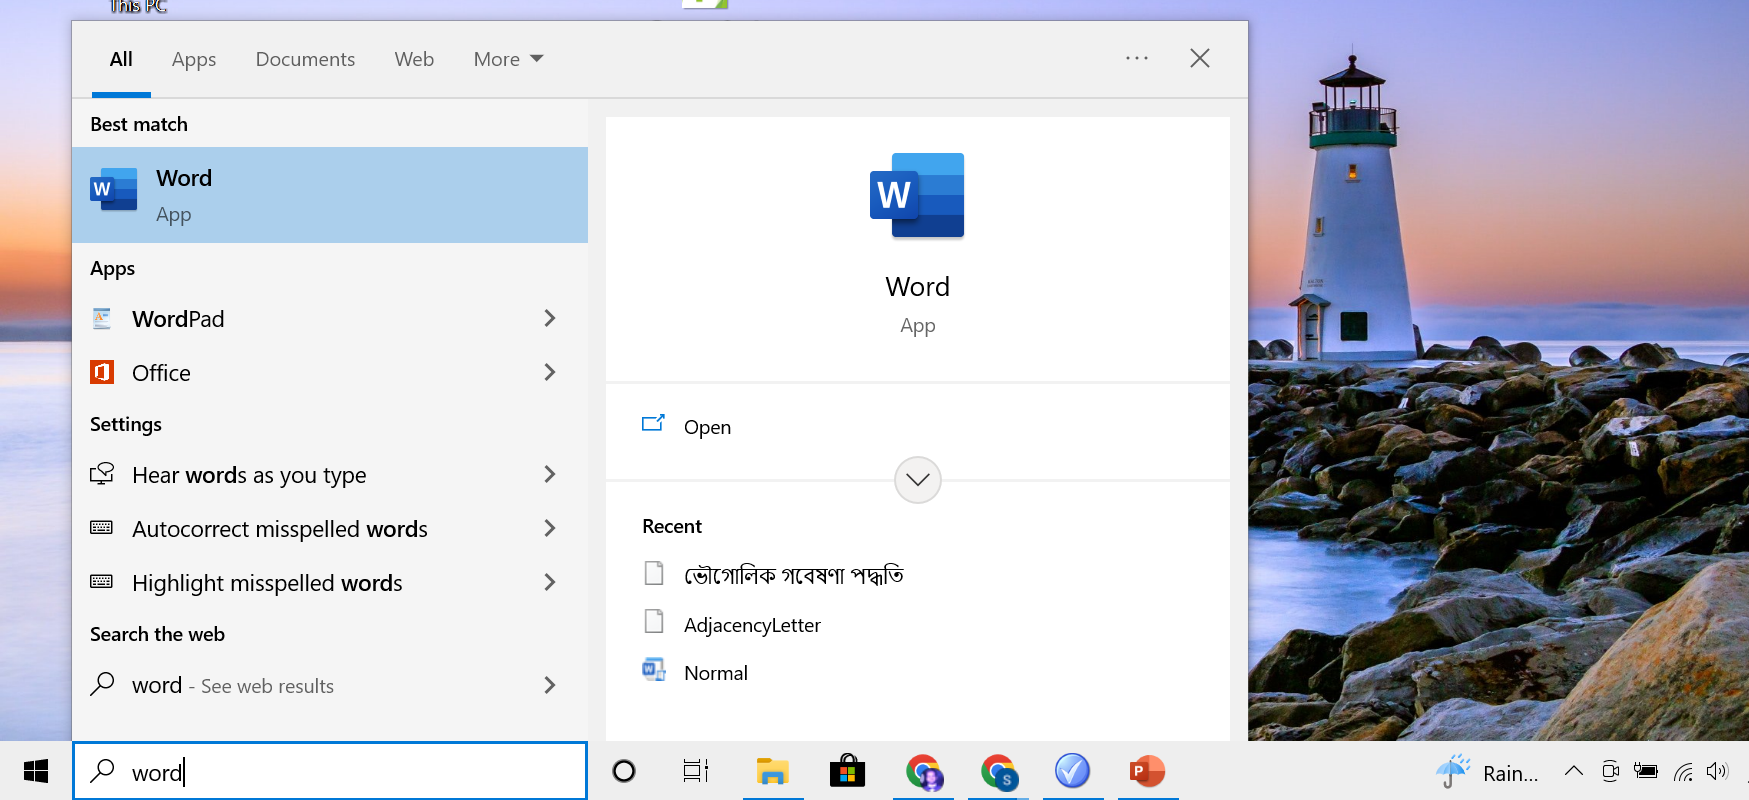Open the More filter dropdown
The height and width of the screenshot is (800, 1749).
tap(508, 59)
